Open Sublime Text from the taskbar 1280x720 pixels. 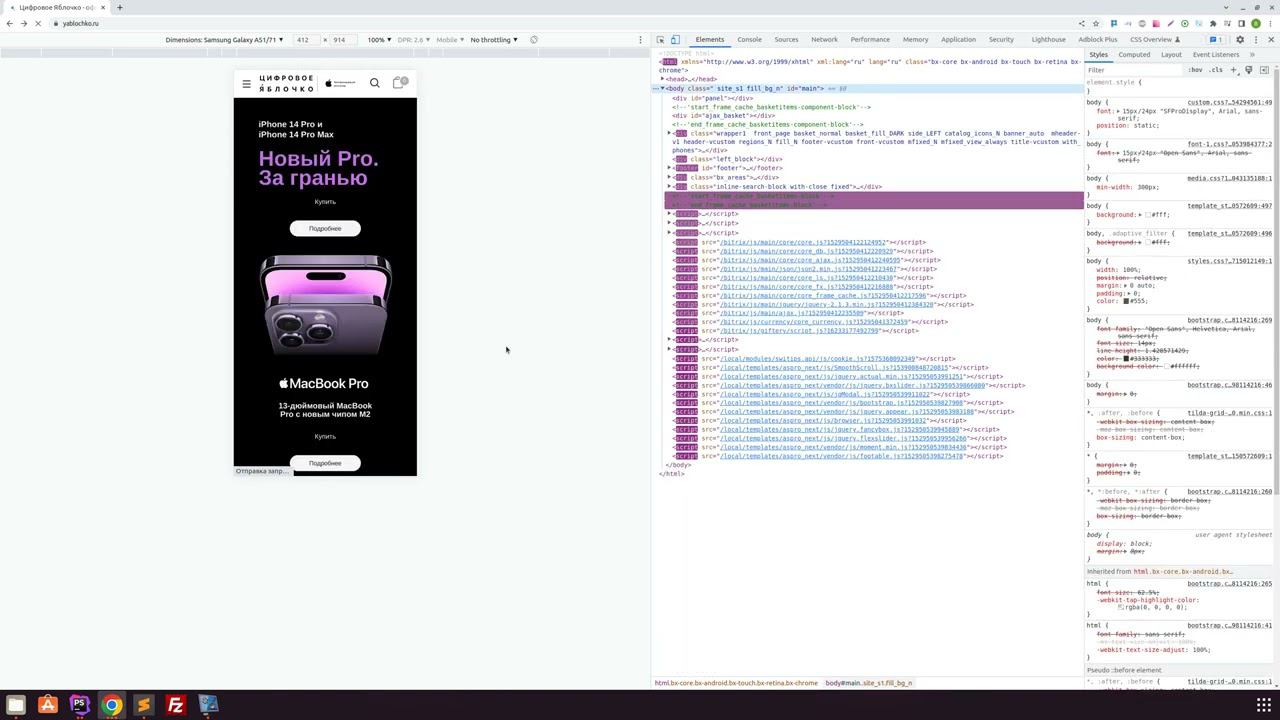tap(143, 705)
